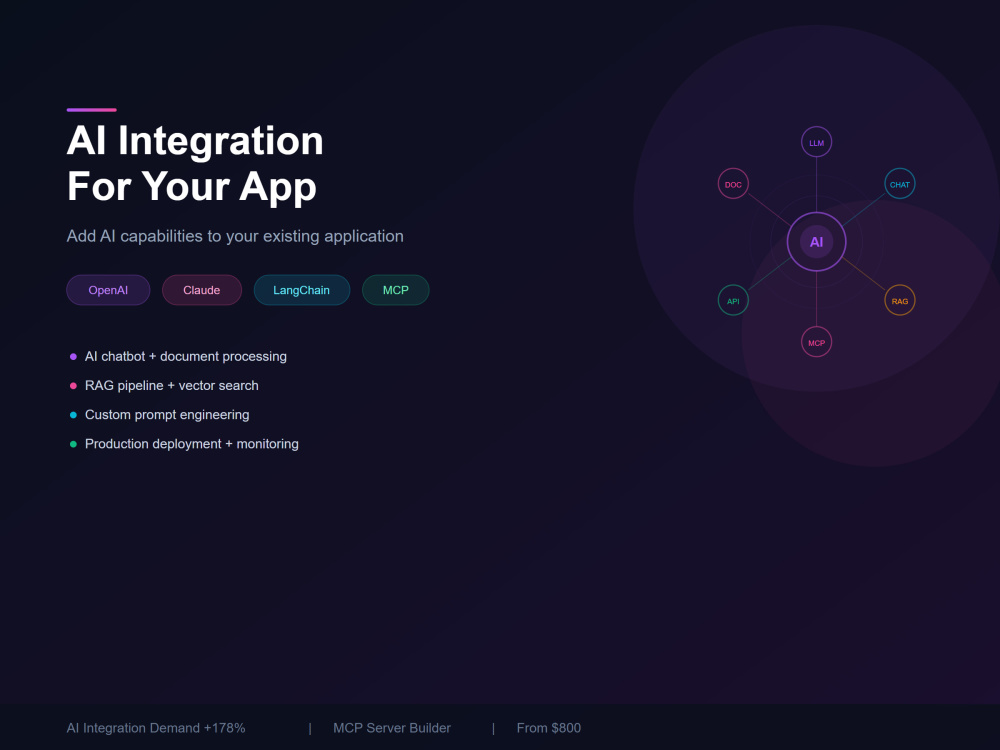Click 'AI chatbot + document processing' bullet
Viewport: 1000px width, 750px height.
[178, 357]
